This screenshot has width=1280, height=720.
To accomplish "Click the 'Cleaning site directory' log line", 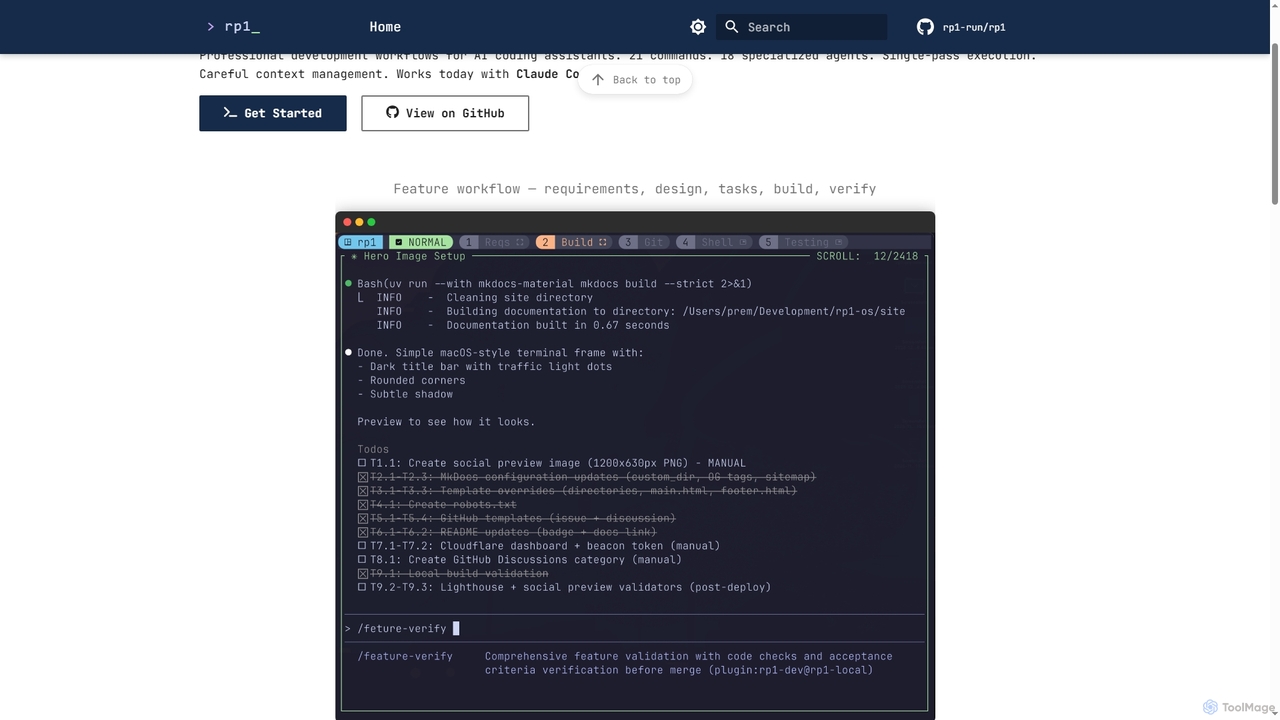I will click(519, 297).
